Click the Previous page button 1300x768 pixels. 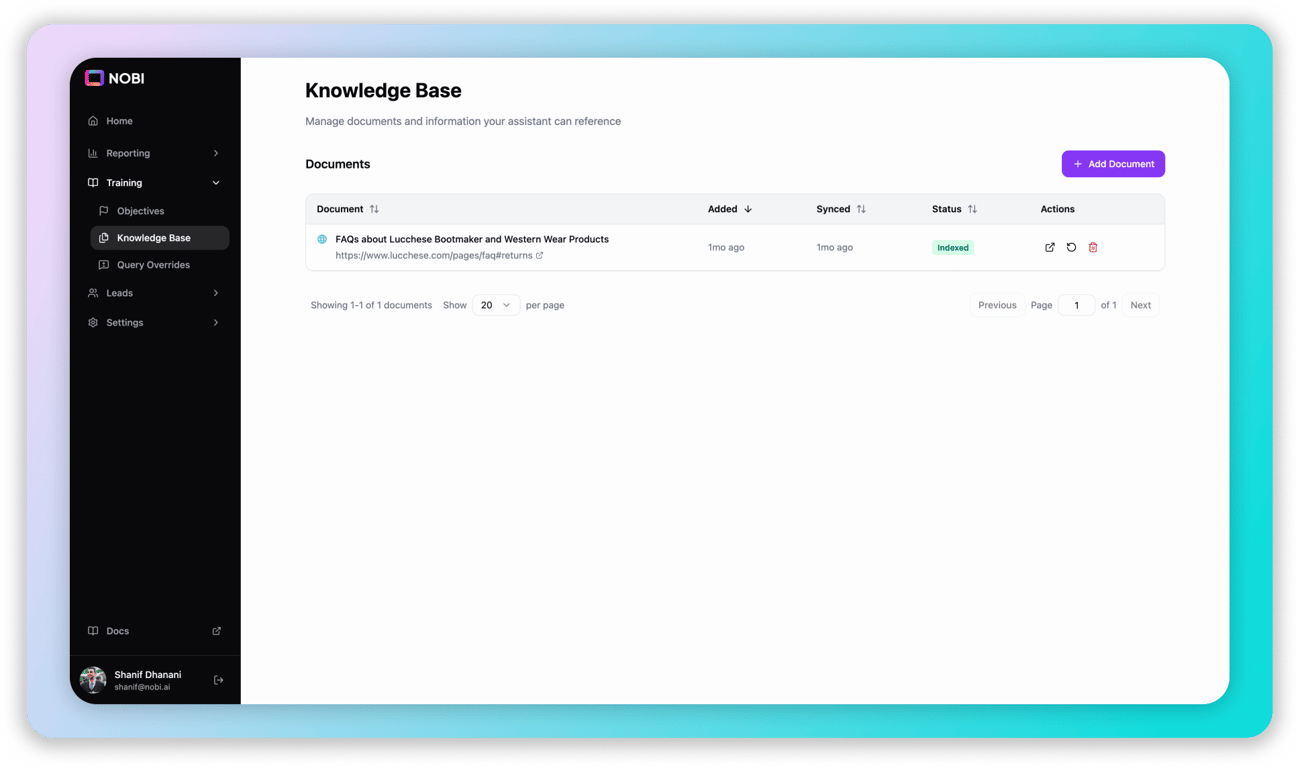coord(997,305)
